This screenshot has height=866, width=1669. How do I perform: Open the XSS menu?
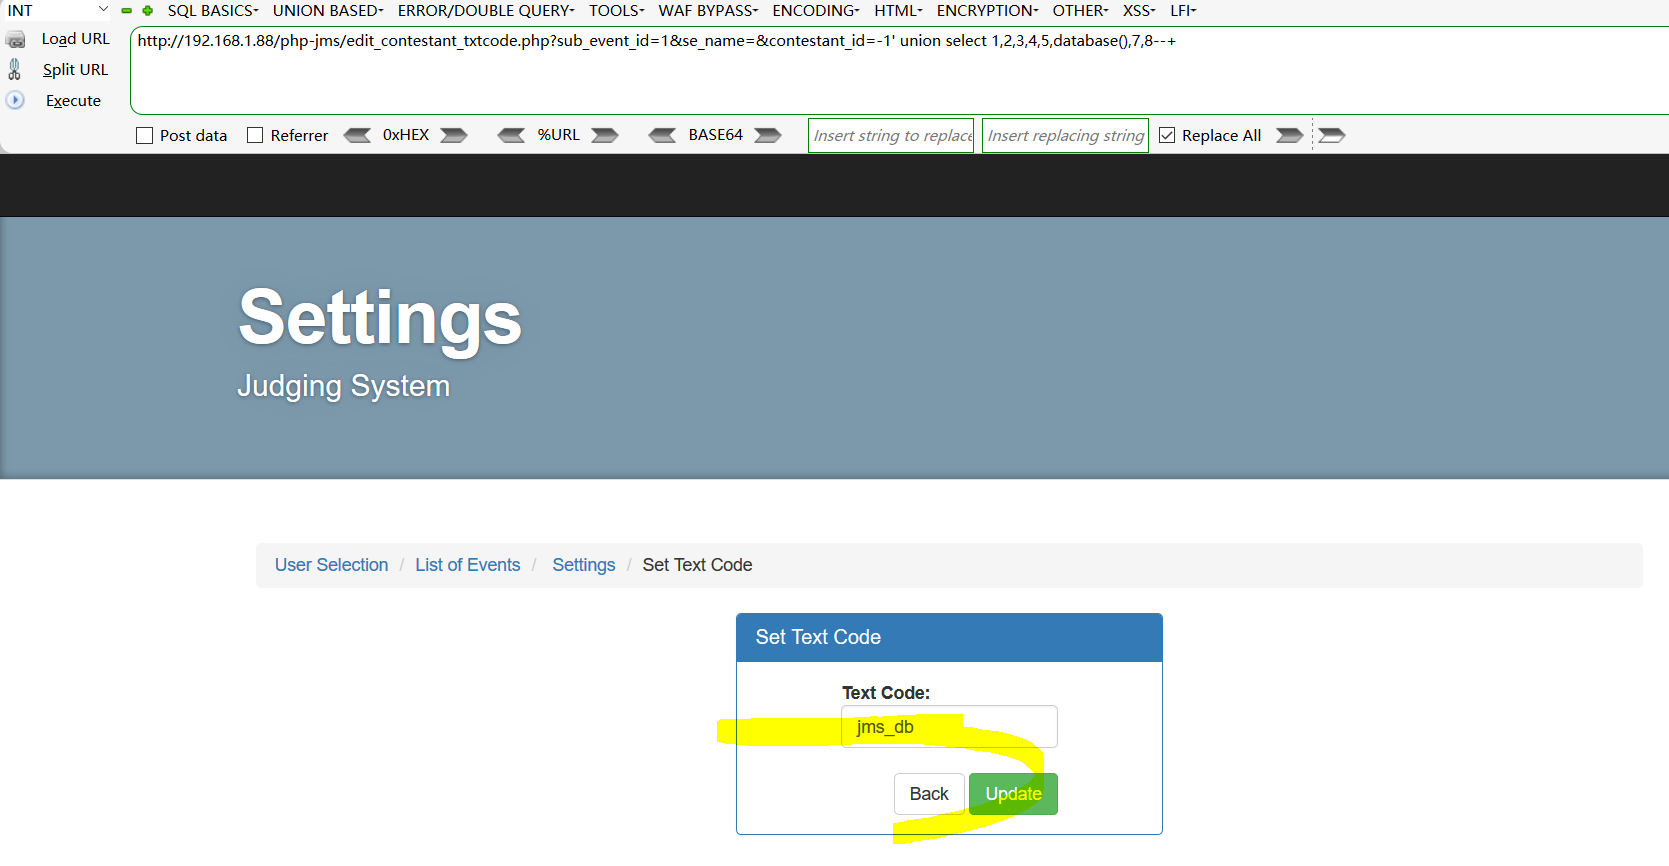click(x=1139, y=10)
